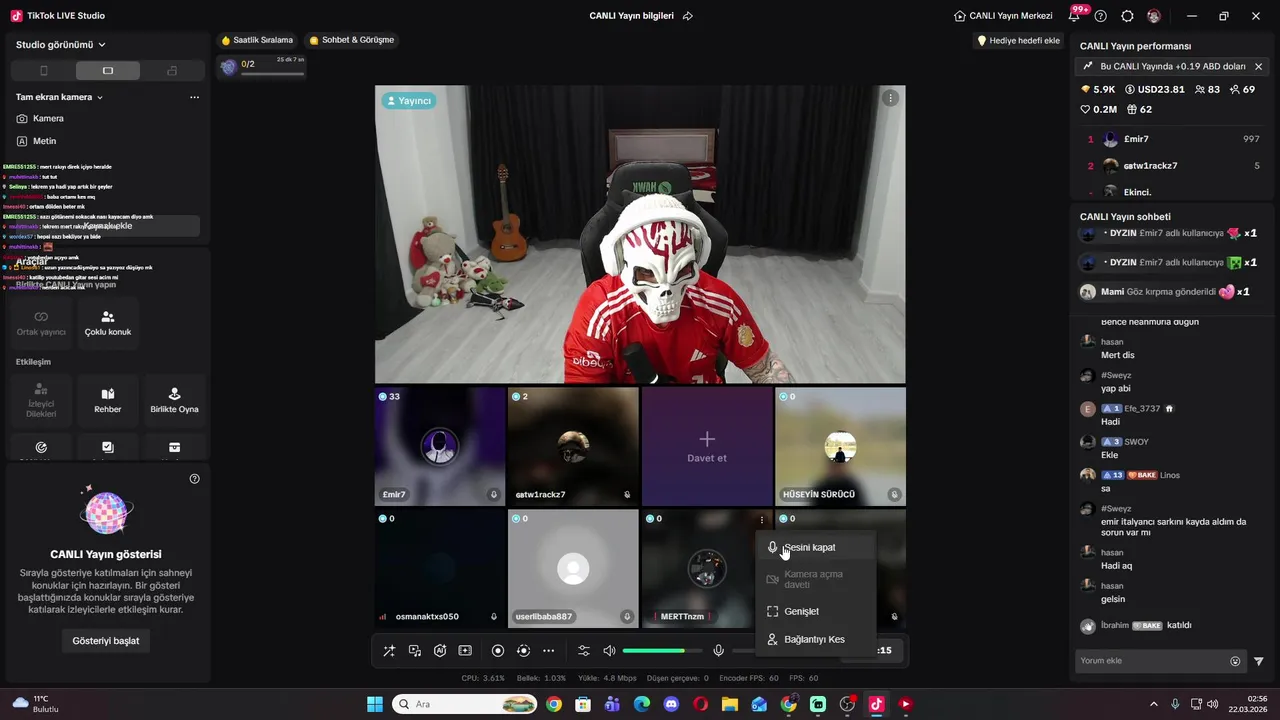
Task: Toggle £mir7 guest microphone icon
Action: coord(494,495)
